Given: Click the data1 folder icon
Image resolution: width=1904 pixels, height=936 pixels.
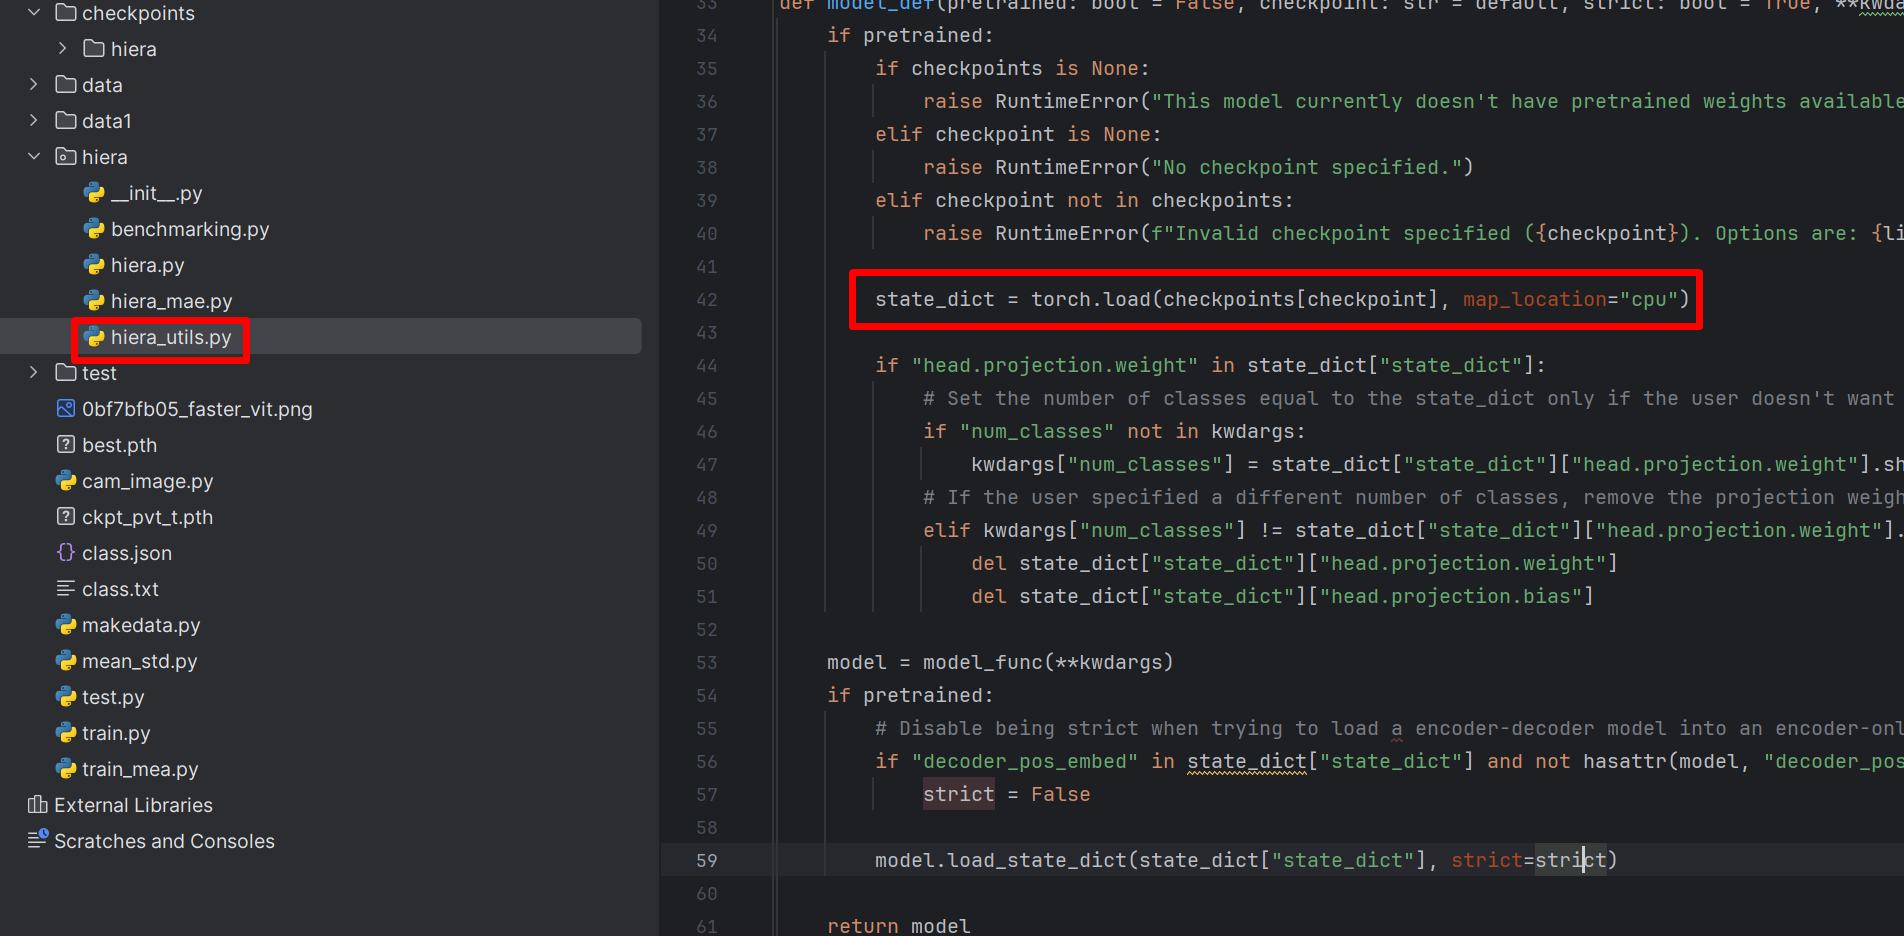Looking at the screenshot, I should click(x=66, y=121).
